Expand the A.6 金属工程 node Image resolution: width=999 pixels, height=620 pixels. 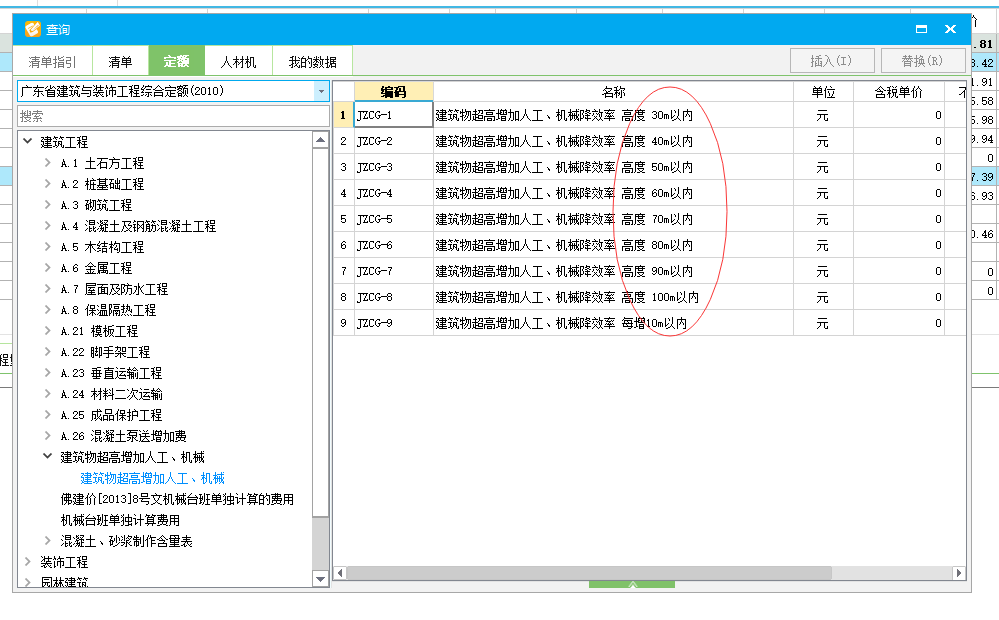click(x=48, y=268)
